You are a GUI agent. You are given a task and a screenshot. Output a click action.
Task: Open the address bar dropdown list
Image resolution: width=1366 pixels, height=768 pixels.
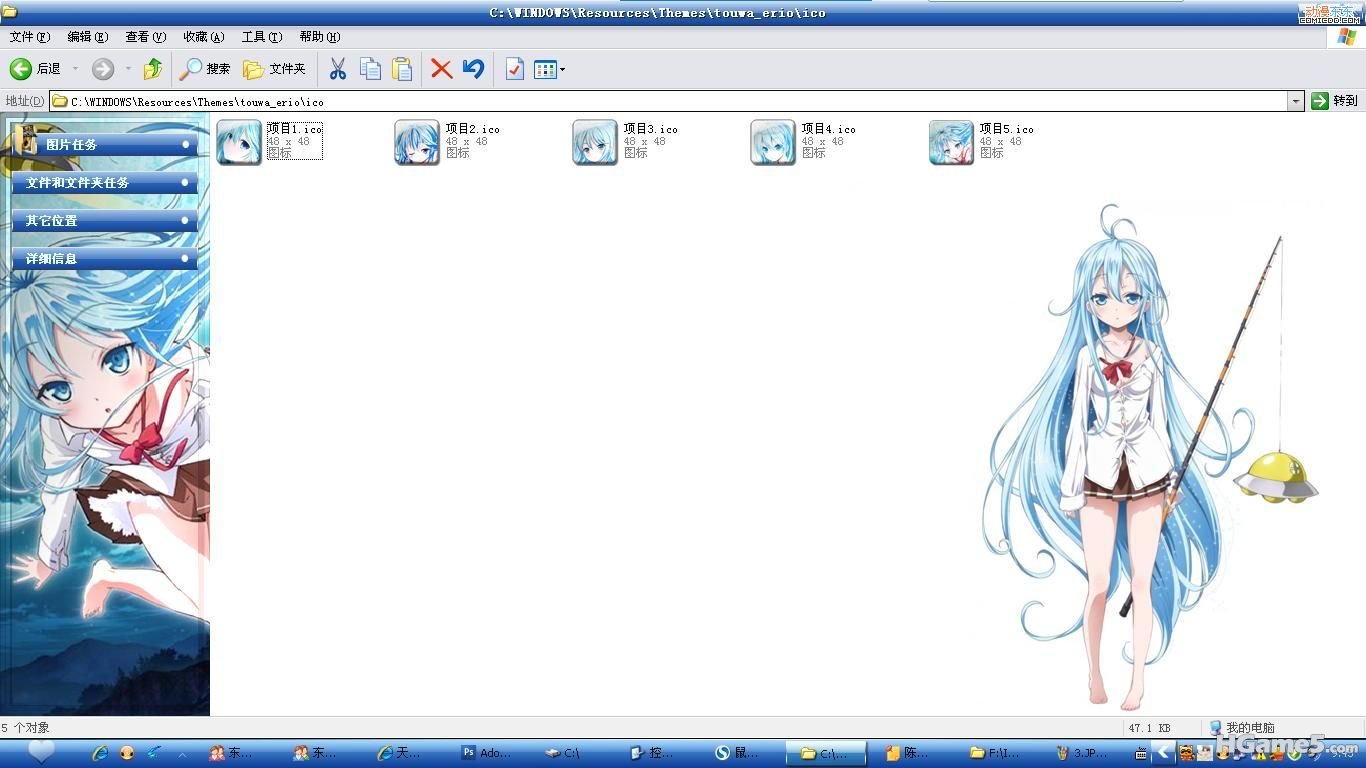pyautogui.click(x=1296, y=101)
